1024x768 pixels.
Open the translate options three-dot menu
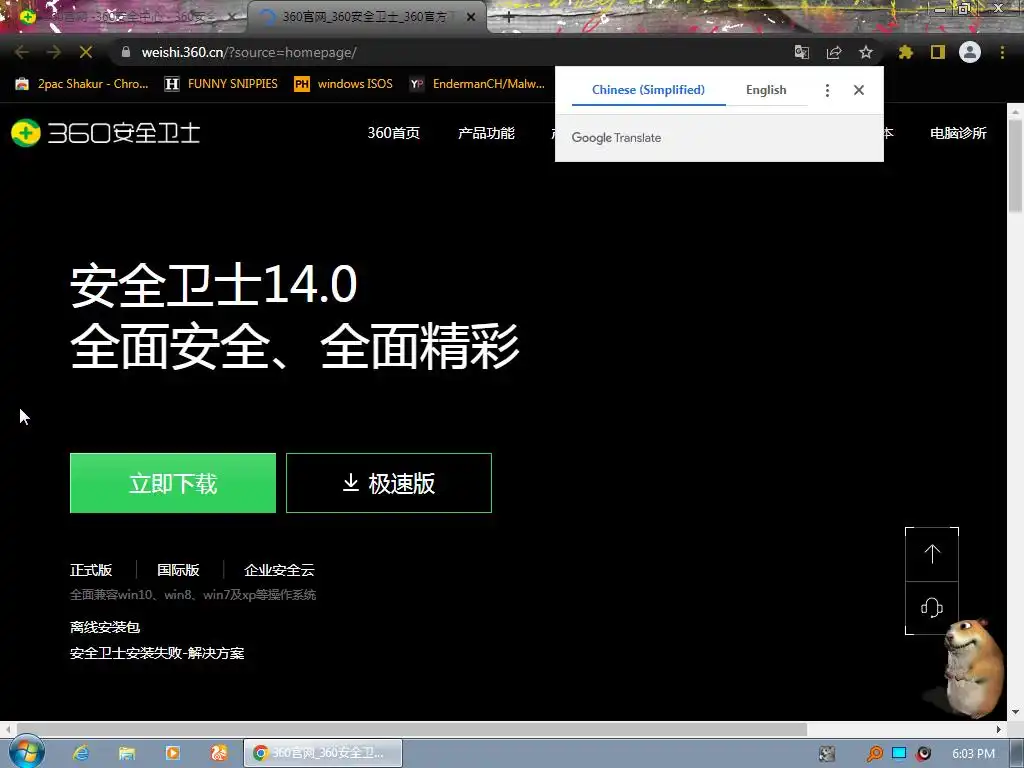[x=827, y=90]
